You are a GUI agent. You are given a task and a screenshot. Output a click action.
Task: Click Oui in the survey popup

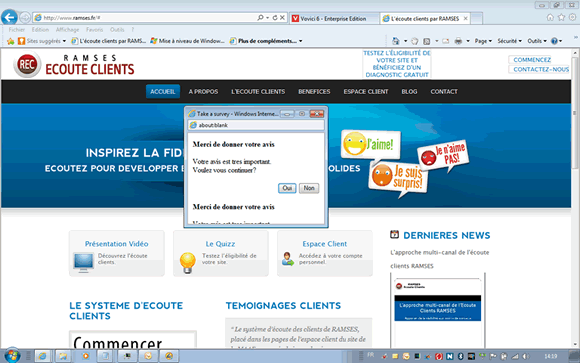287,188
